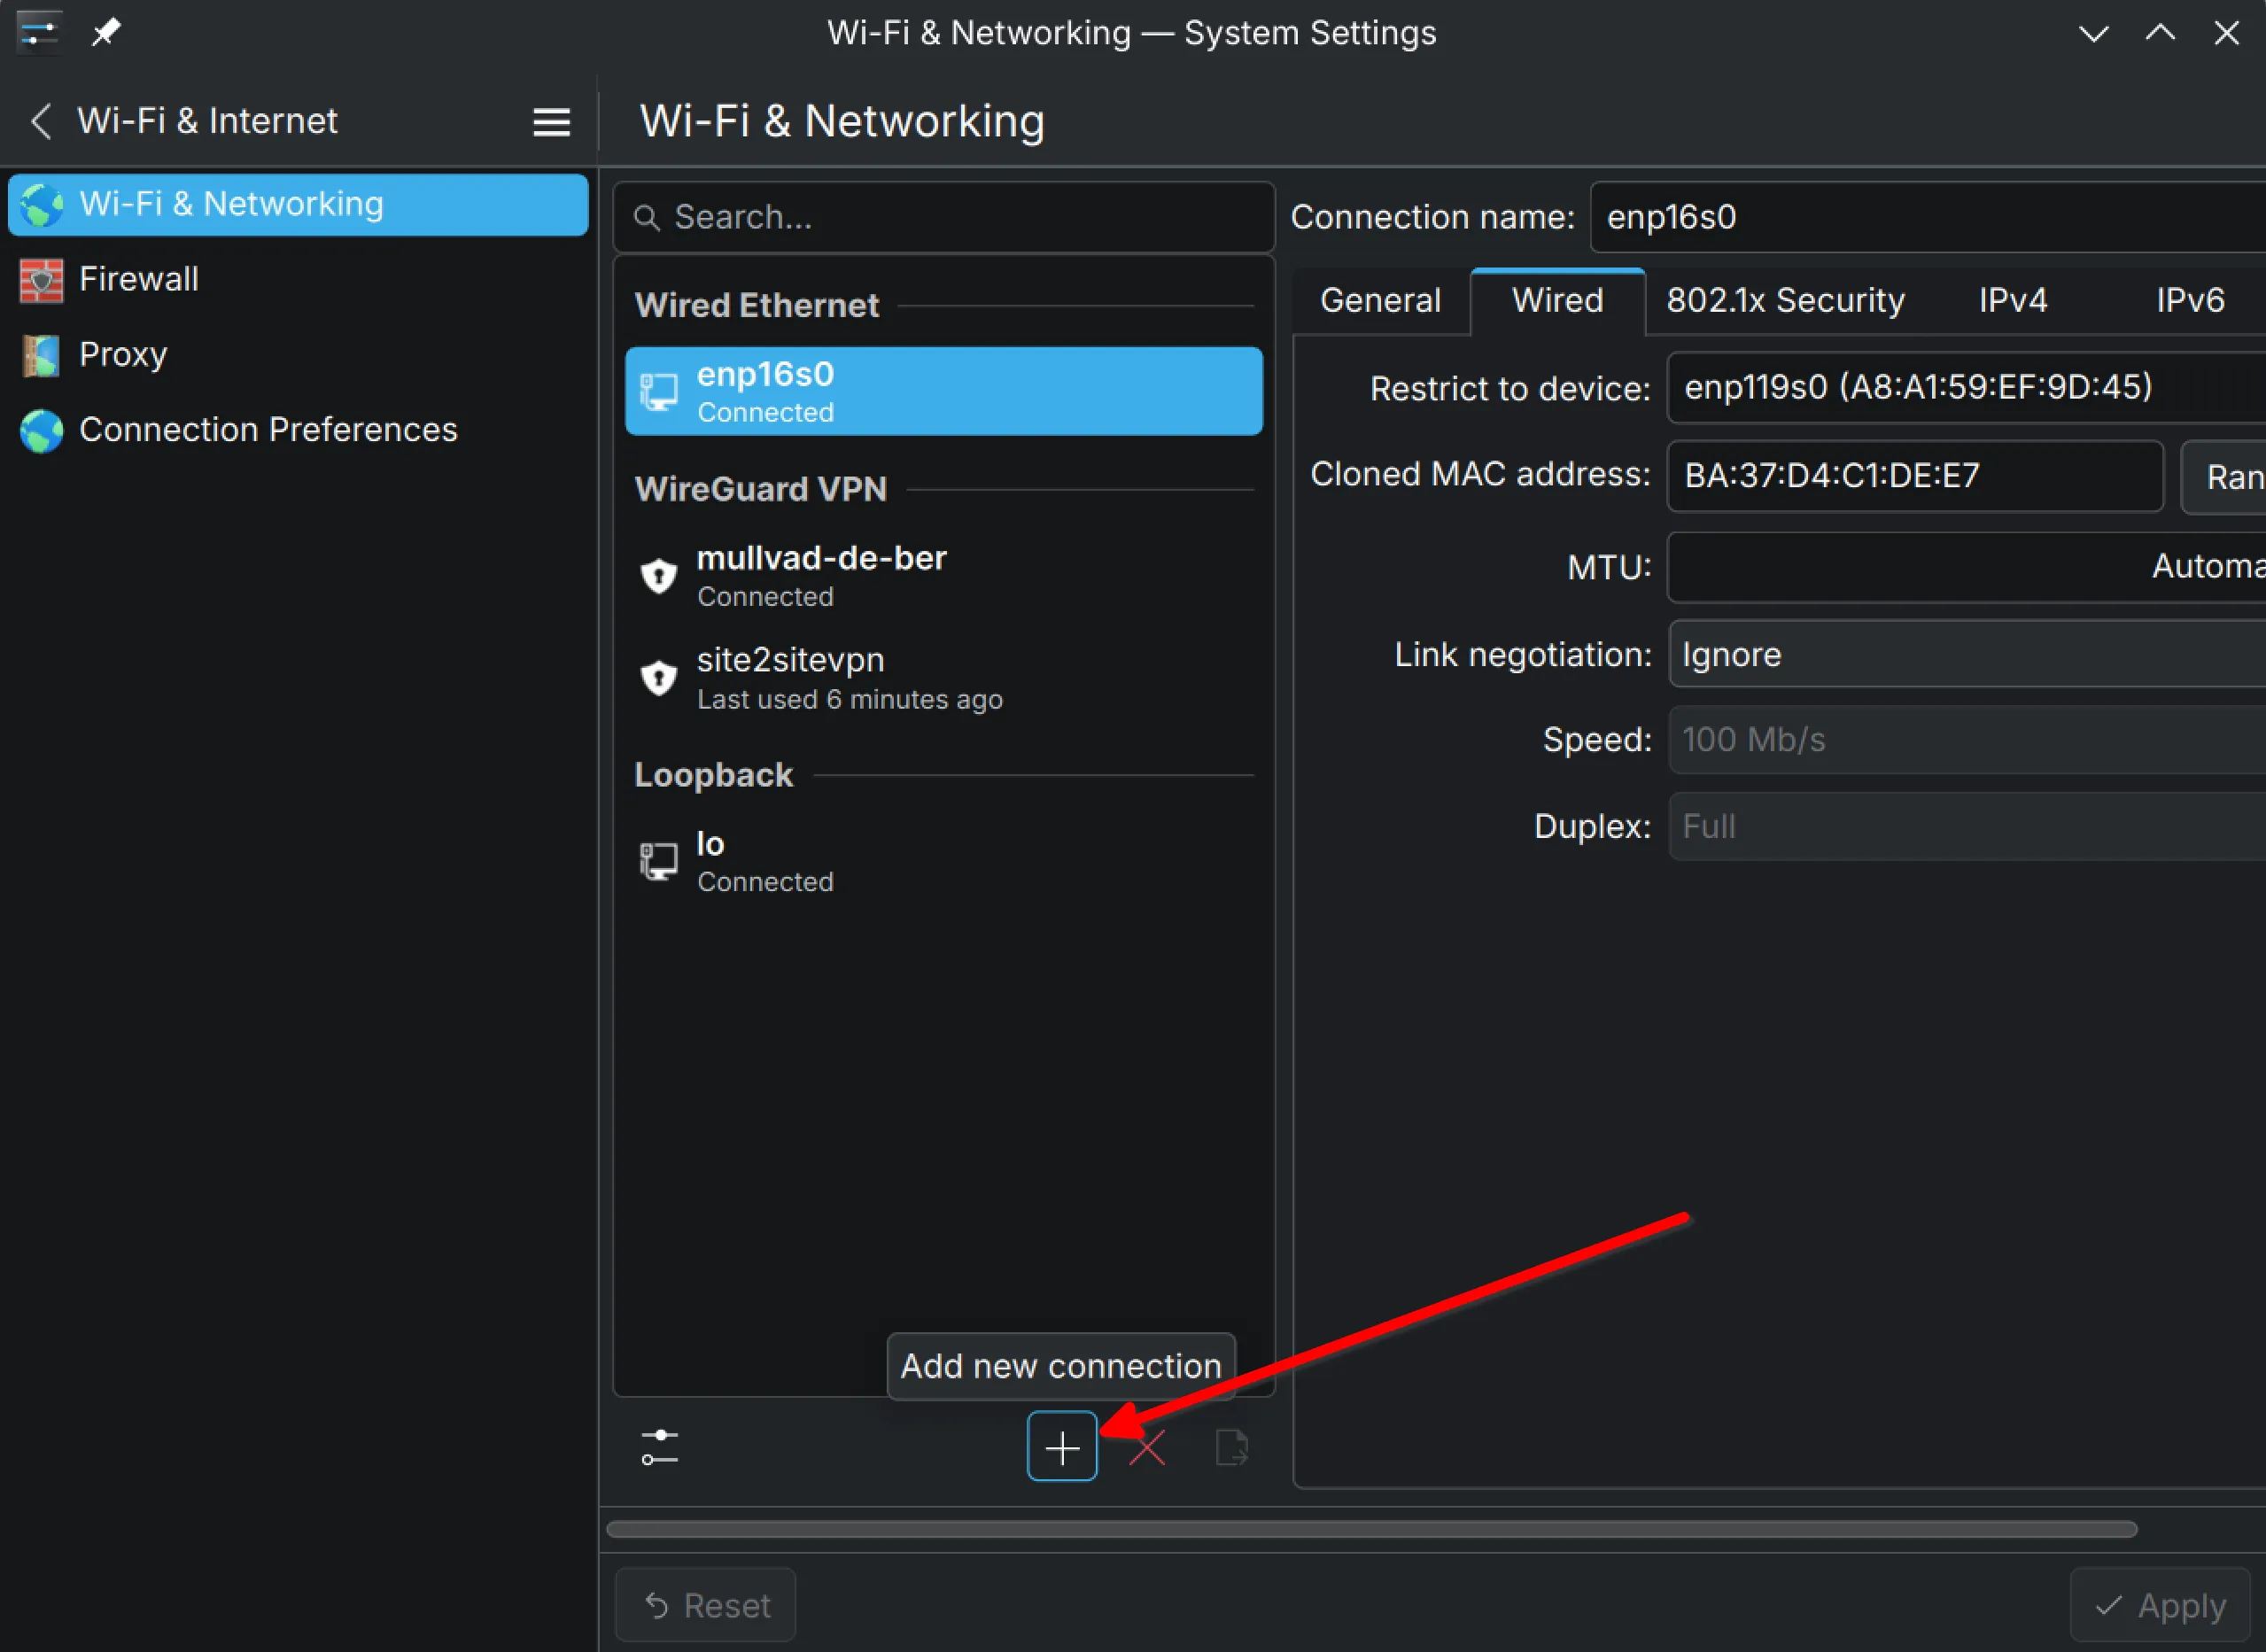
Task: Click the Reset button
Action: coord(706,1605)
